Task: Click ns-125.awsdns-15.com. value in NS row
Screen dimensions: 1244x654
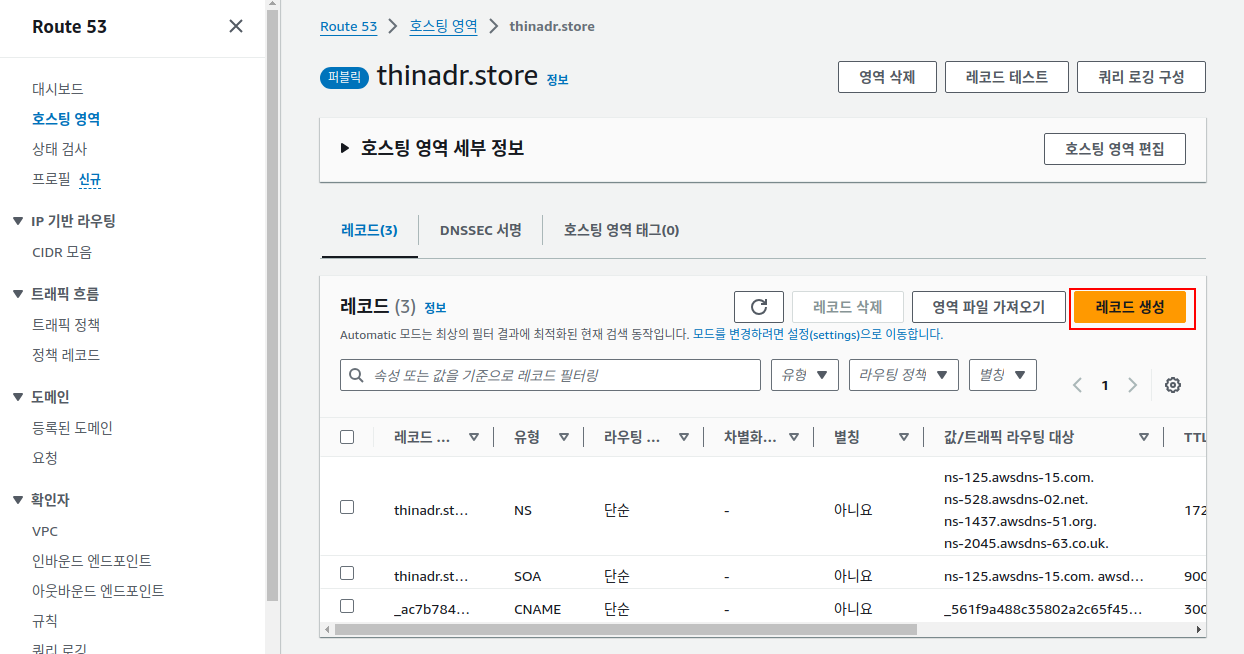Action: click(1019, 477)
